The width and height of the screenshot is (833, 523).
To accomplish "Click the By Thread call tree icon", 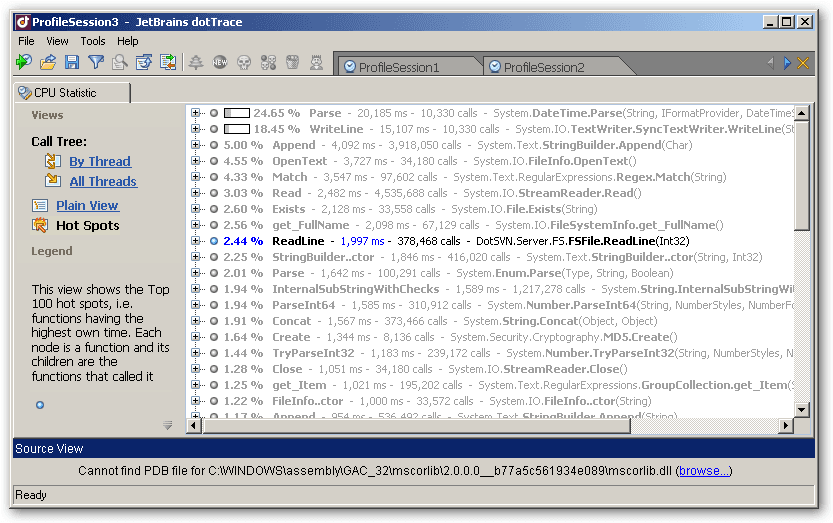I will click(x=52, y=161).
